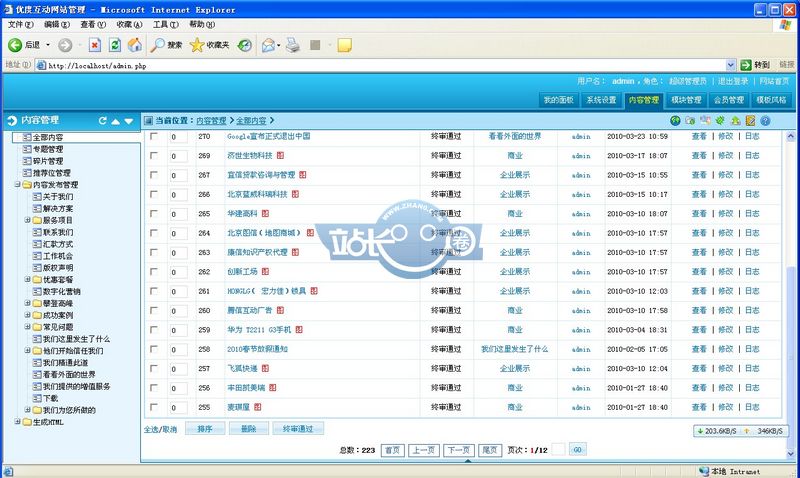This screenshot has height=478, width=800.
Task: Click the yellow note icon in toolbar
Action: pos(345,45)
